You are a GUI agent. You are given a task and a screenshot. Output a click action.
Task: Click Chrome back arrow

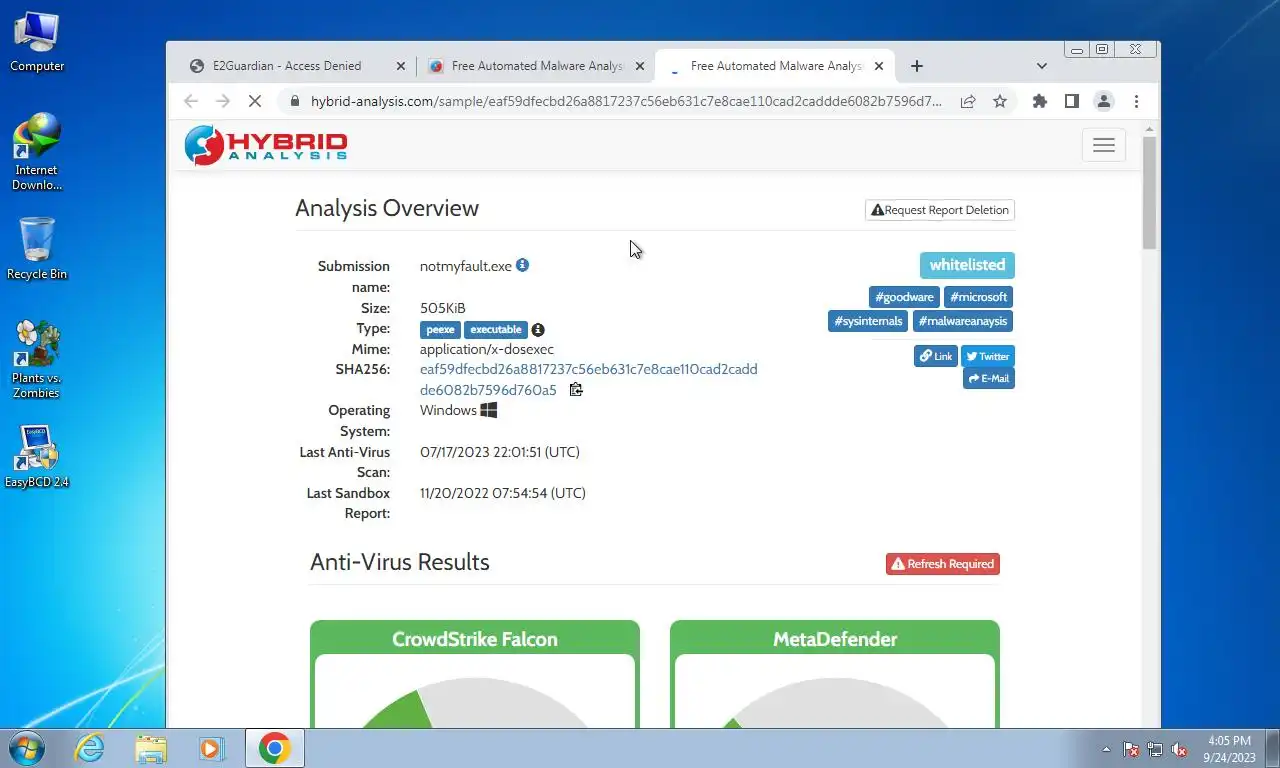pyautogui.click(x=191, y=101)
